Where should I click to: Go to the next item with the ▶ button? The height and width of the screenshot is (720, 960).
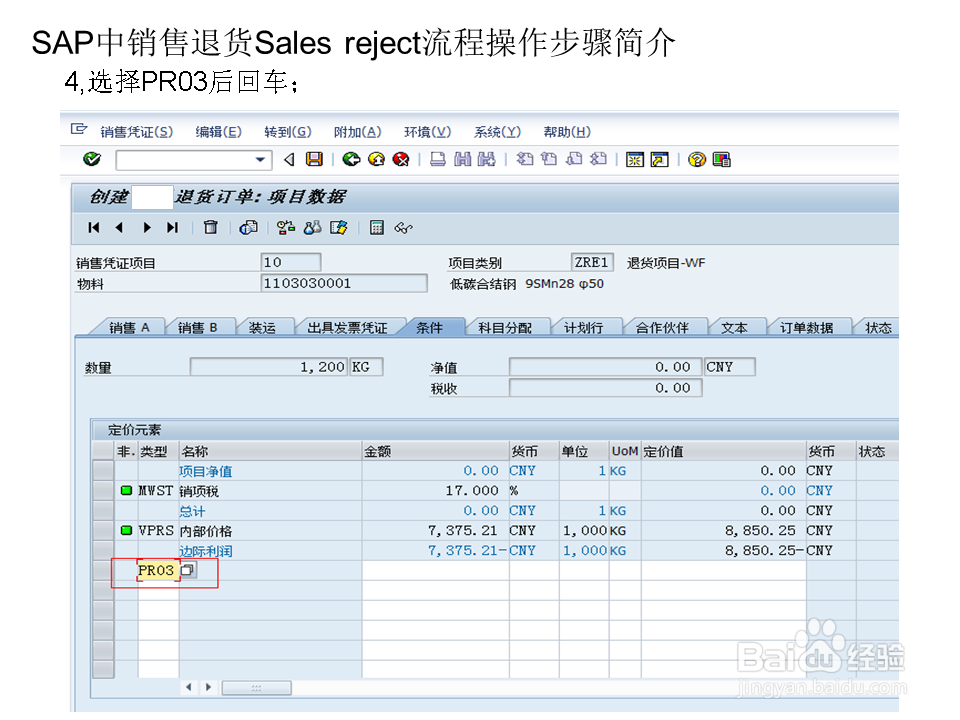(146, 228)
